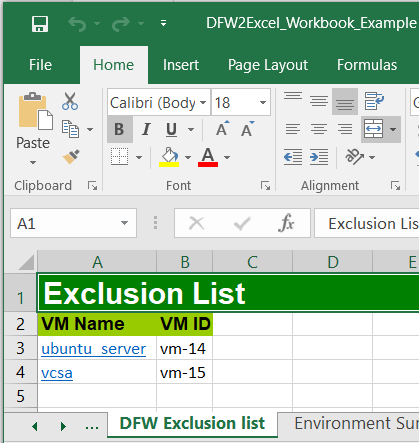The width and height of the screenshot is (419, 443).
Task: Open Customize Quick Access Toolbar dropdown
Action: pos(163,23)
